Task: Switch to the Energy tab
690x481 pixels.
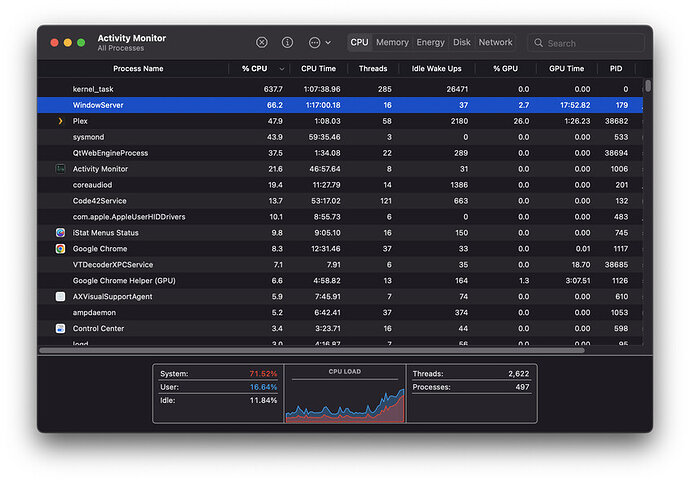Action: [x=430, y=42]
